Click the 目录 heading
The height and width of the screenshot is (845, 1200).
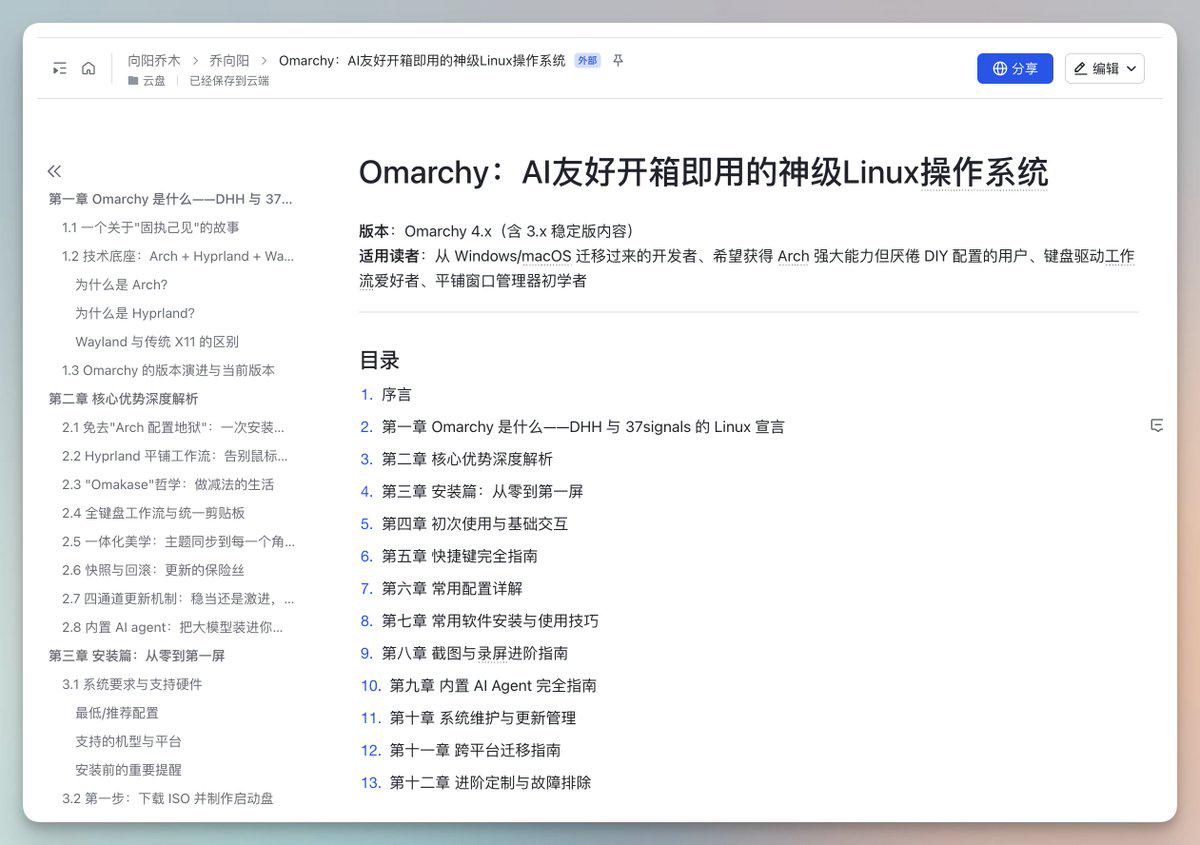pos(380,360)
